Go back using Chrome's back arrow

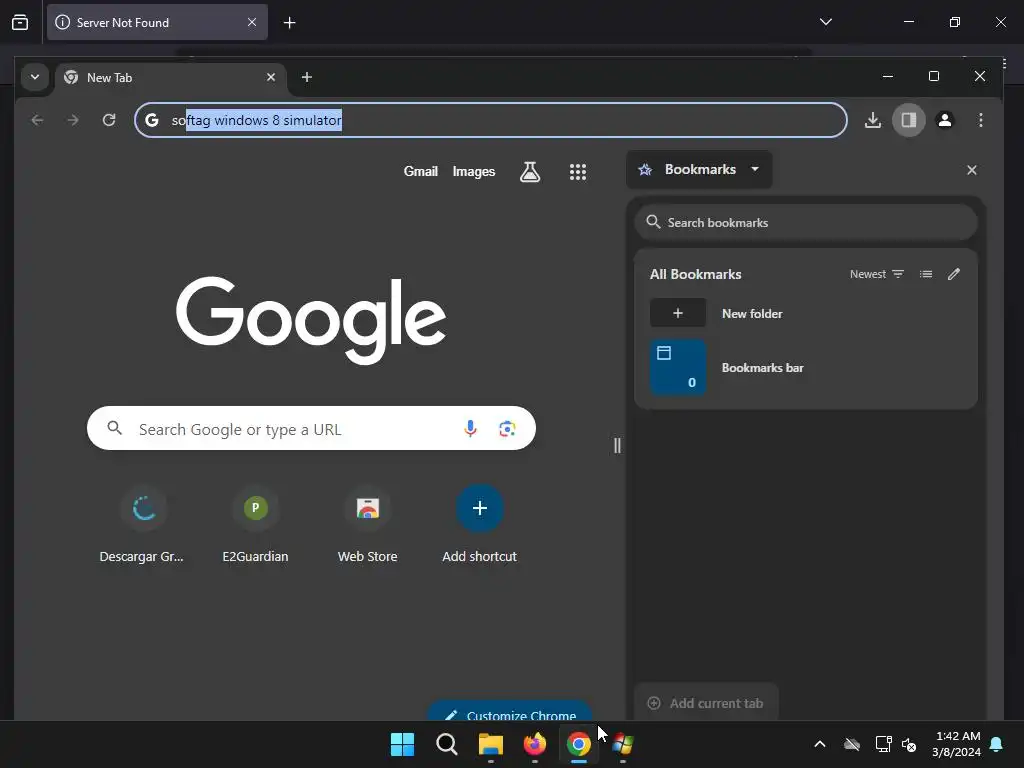(37, 120)
